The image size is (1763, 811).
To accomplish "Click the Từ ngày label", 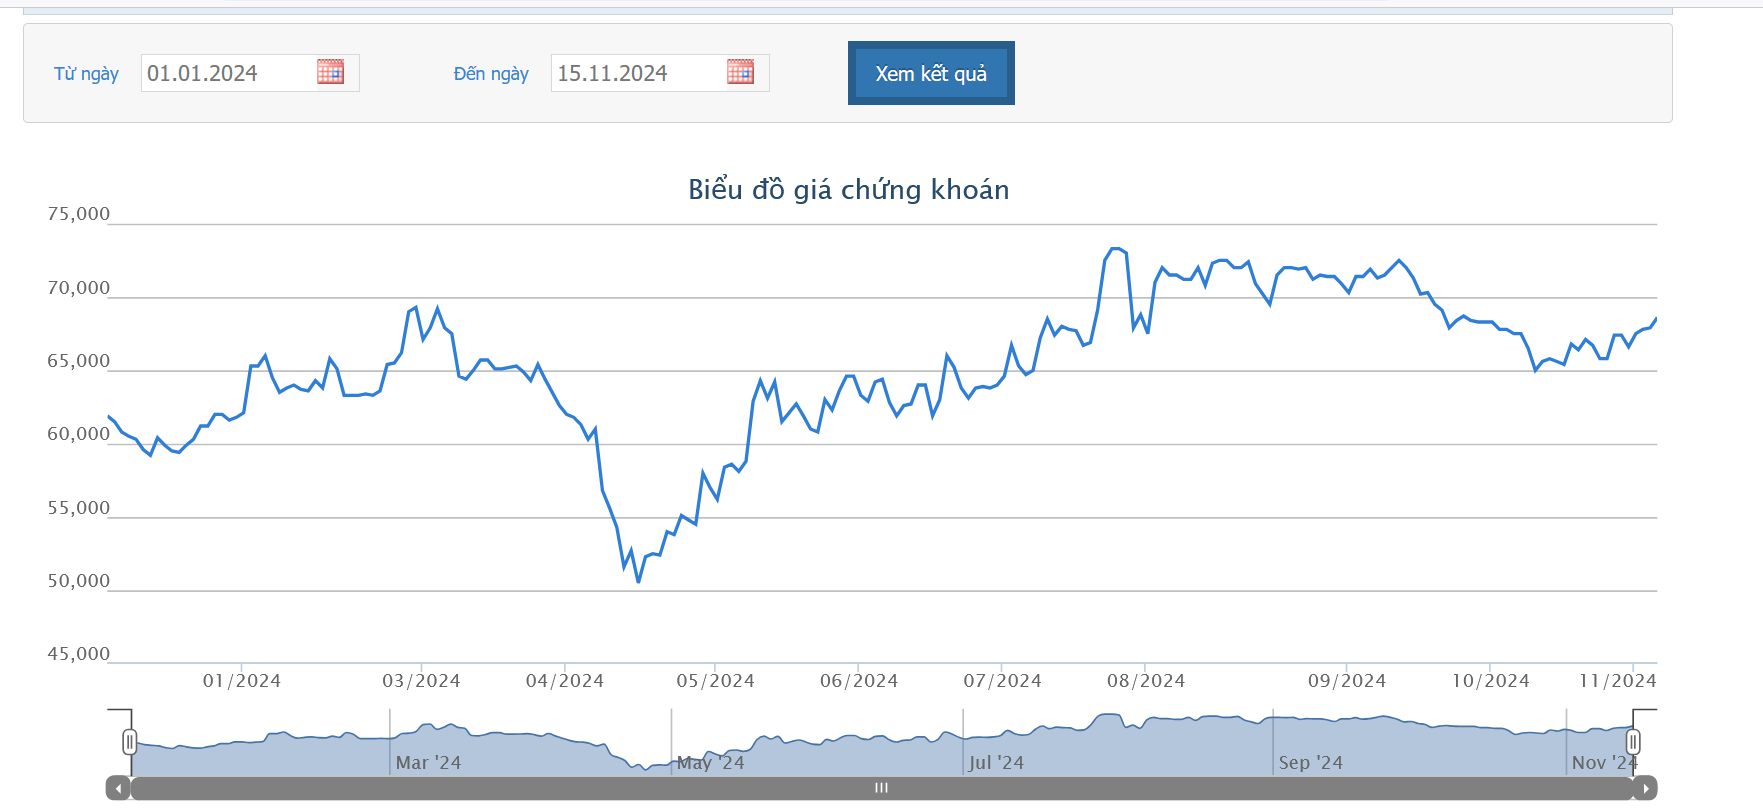I will pos(86,74).
